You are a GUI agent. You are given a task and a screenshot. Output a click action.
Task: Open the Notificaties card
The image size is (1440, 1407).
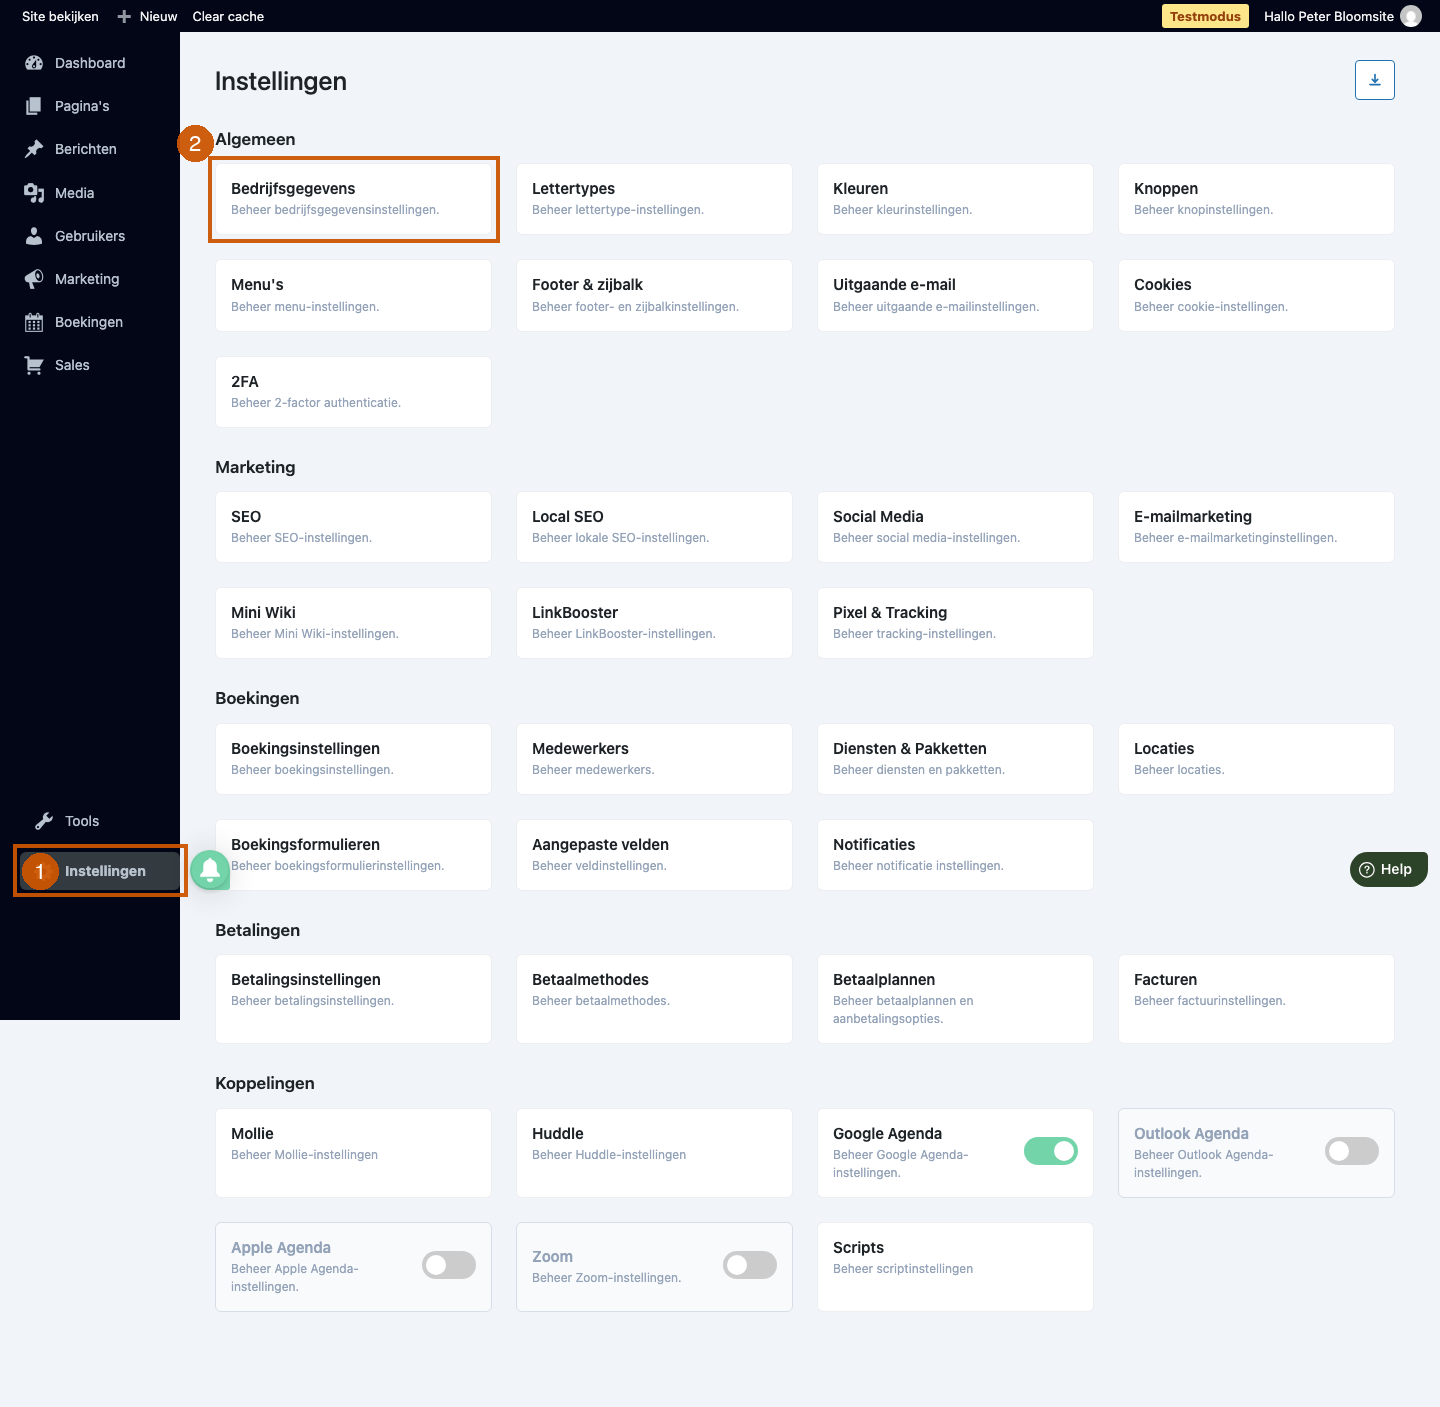(955, 855)
